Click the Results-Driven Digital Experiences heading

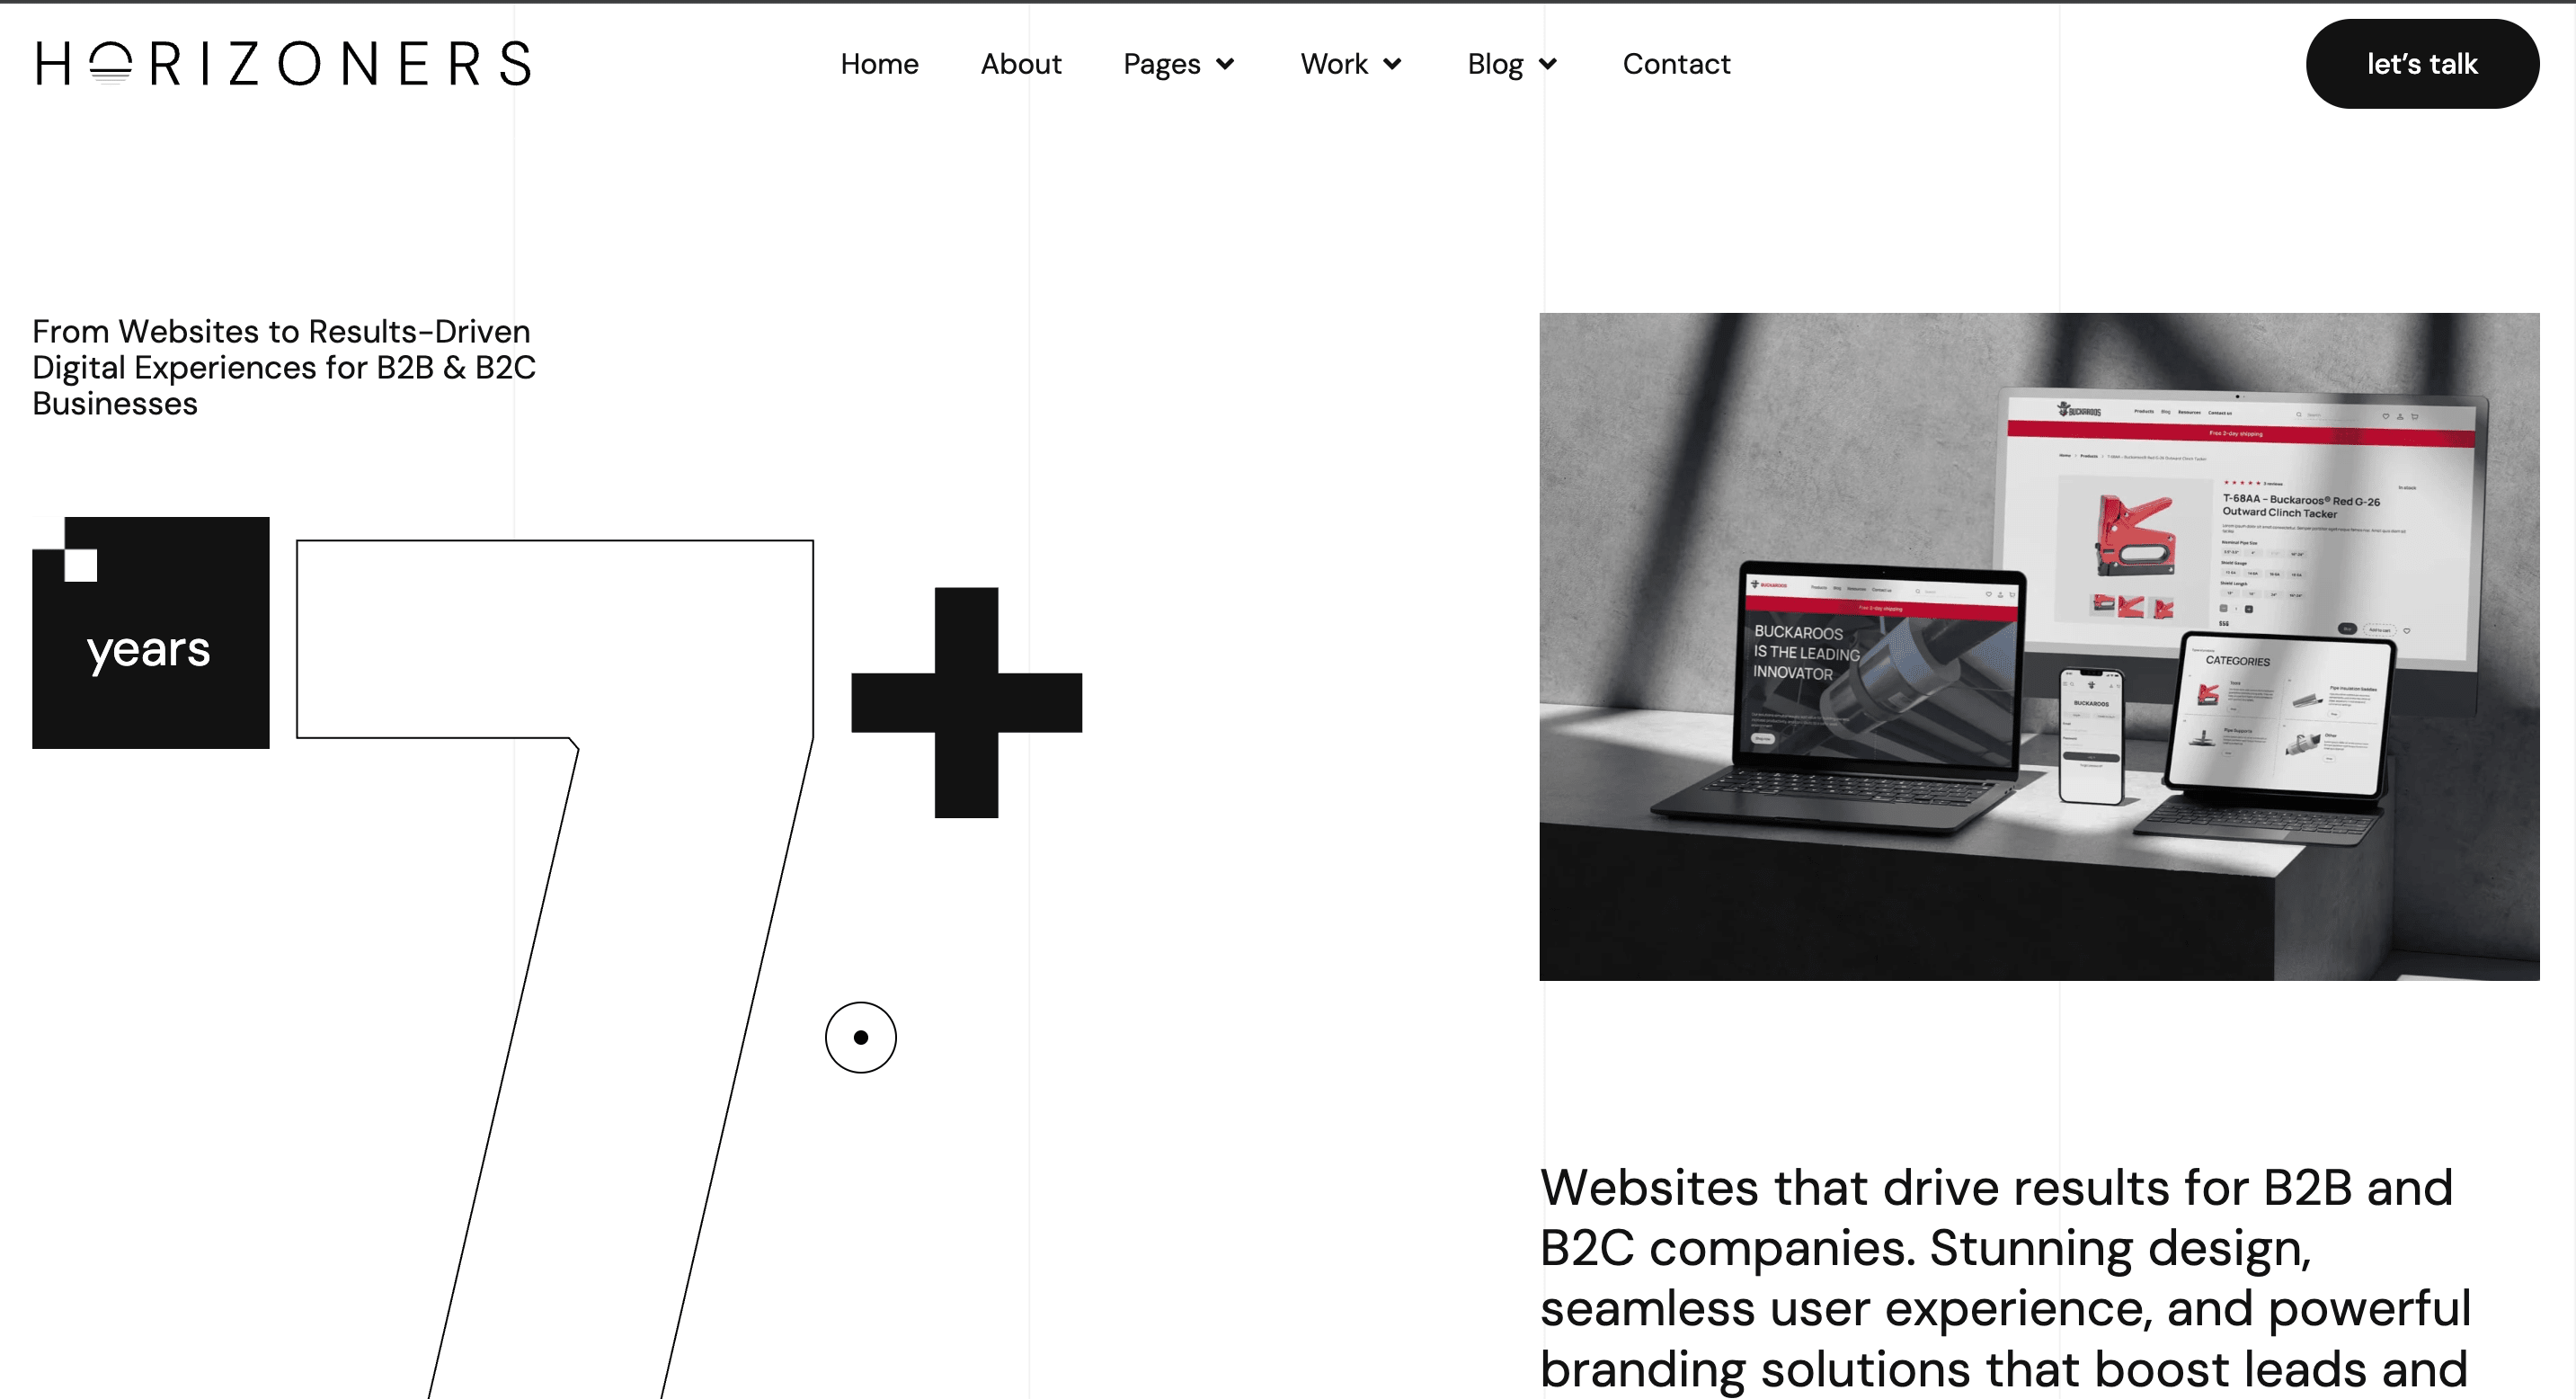tap(284, 367)
